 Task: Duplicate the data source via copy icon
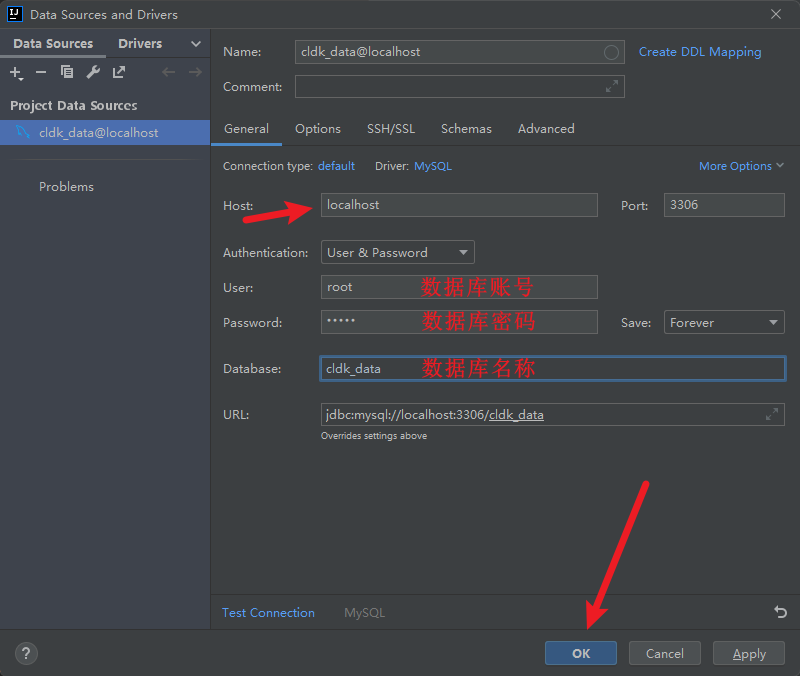[x=66, y=72]
